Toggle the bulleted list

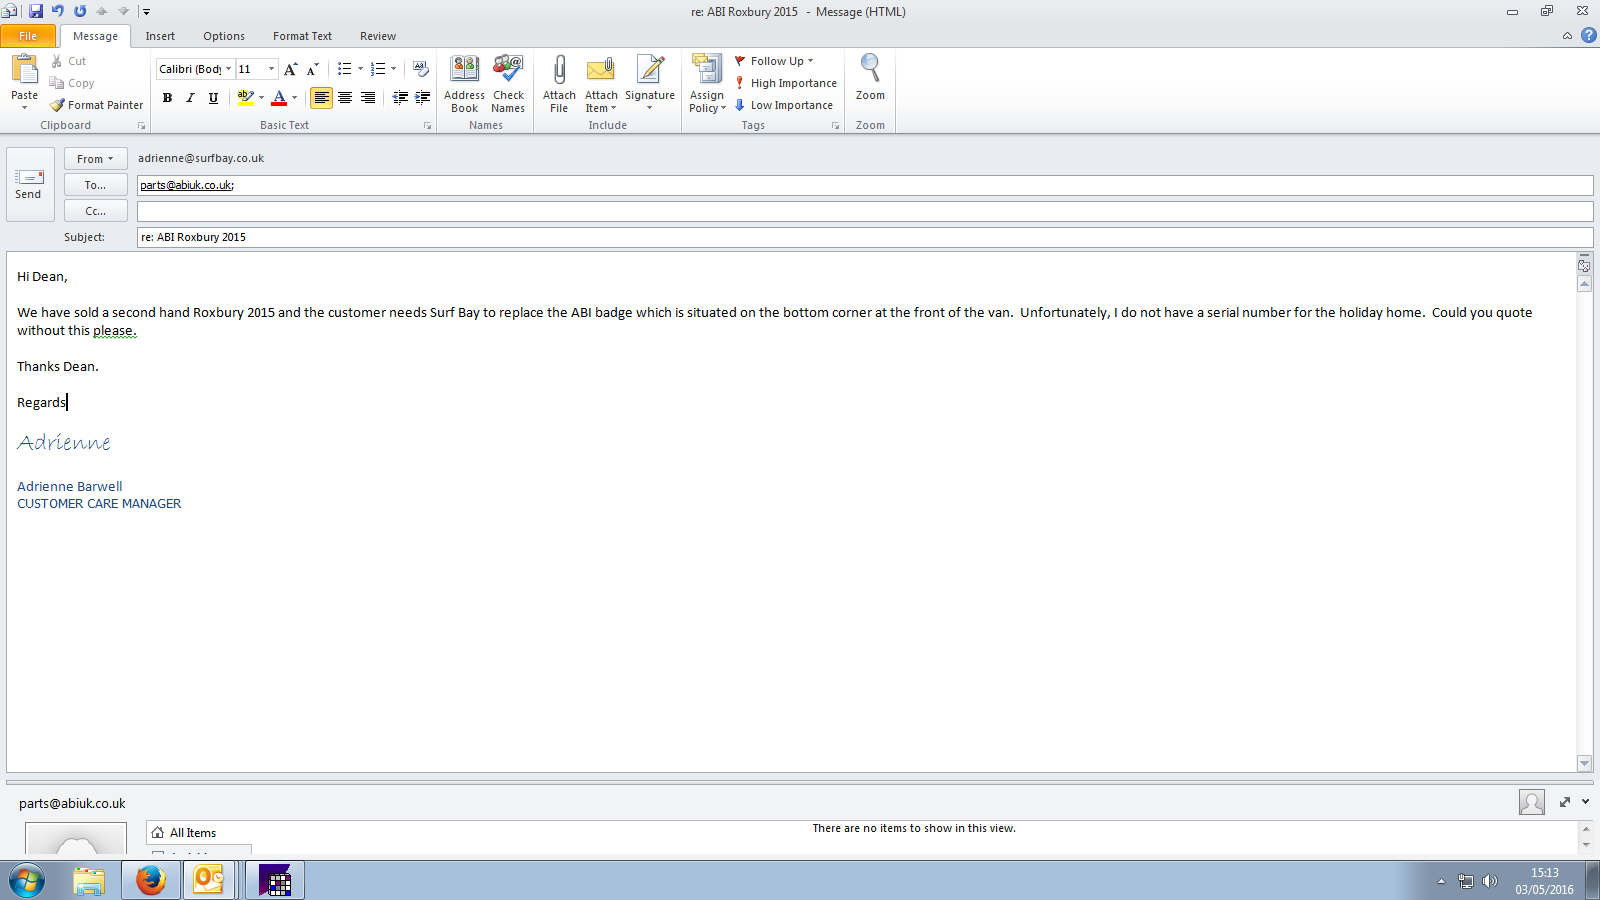[344, 69]
